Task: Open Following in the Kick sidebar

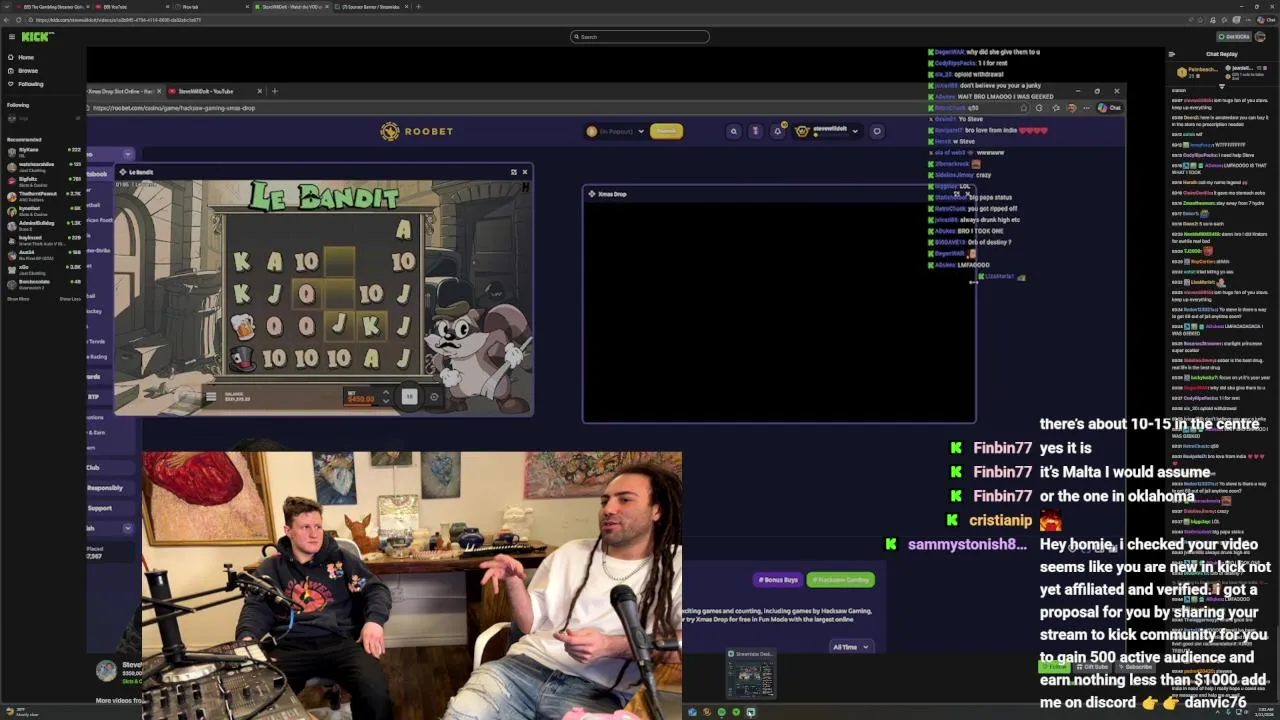Action: point(31,84)
